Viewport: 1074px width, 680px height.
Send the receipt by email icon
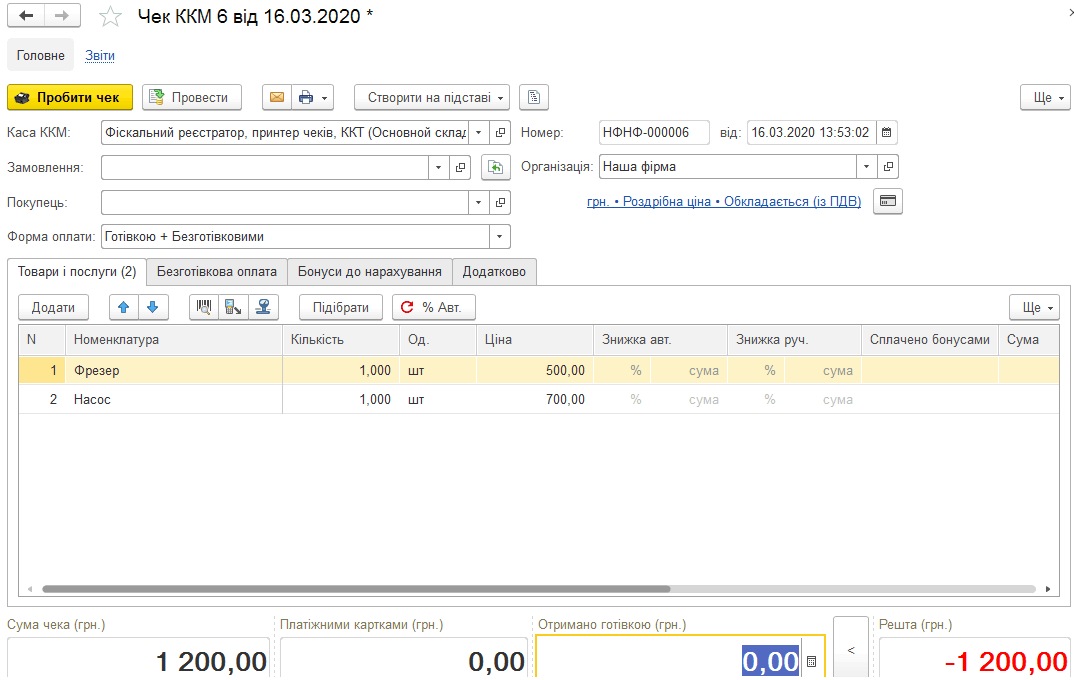[277, 97]
